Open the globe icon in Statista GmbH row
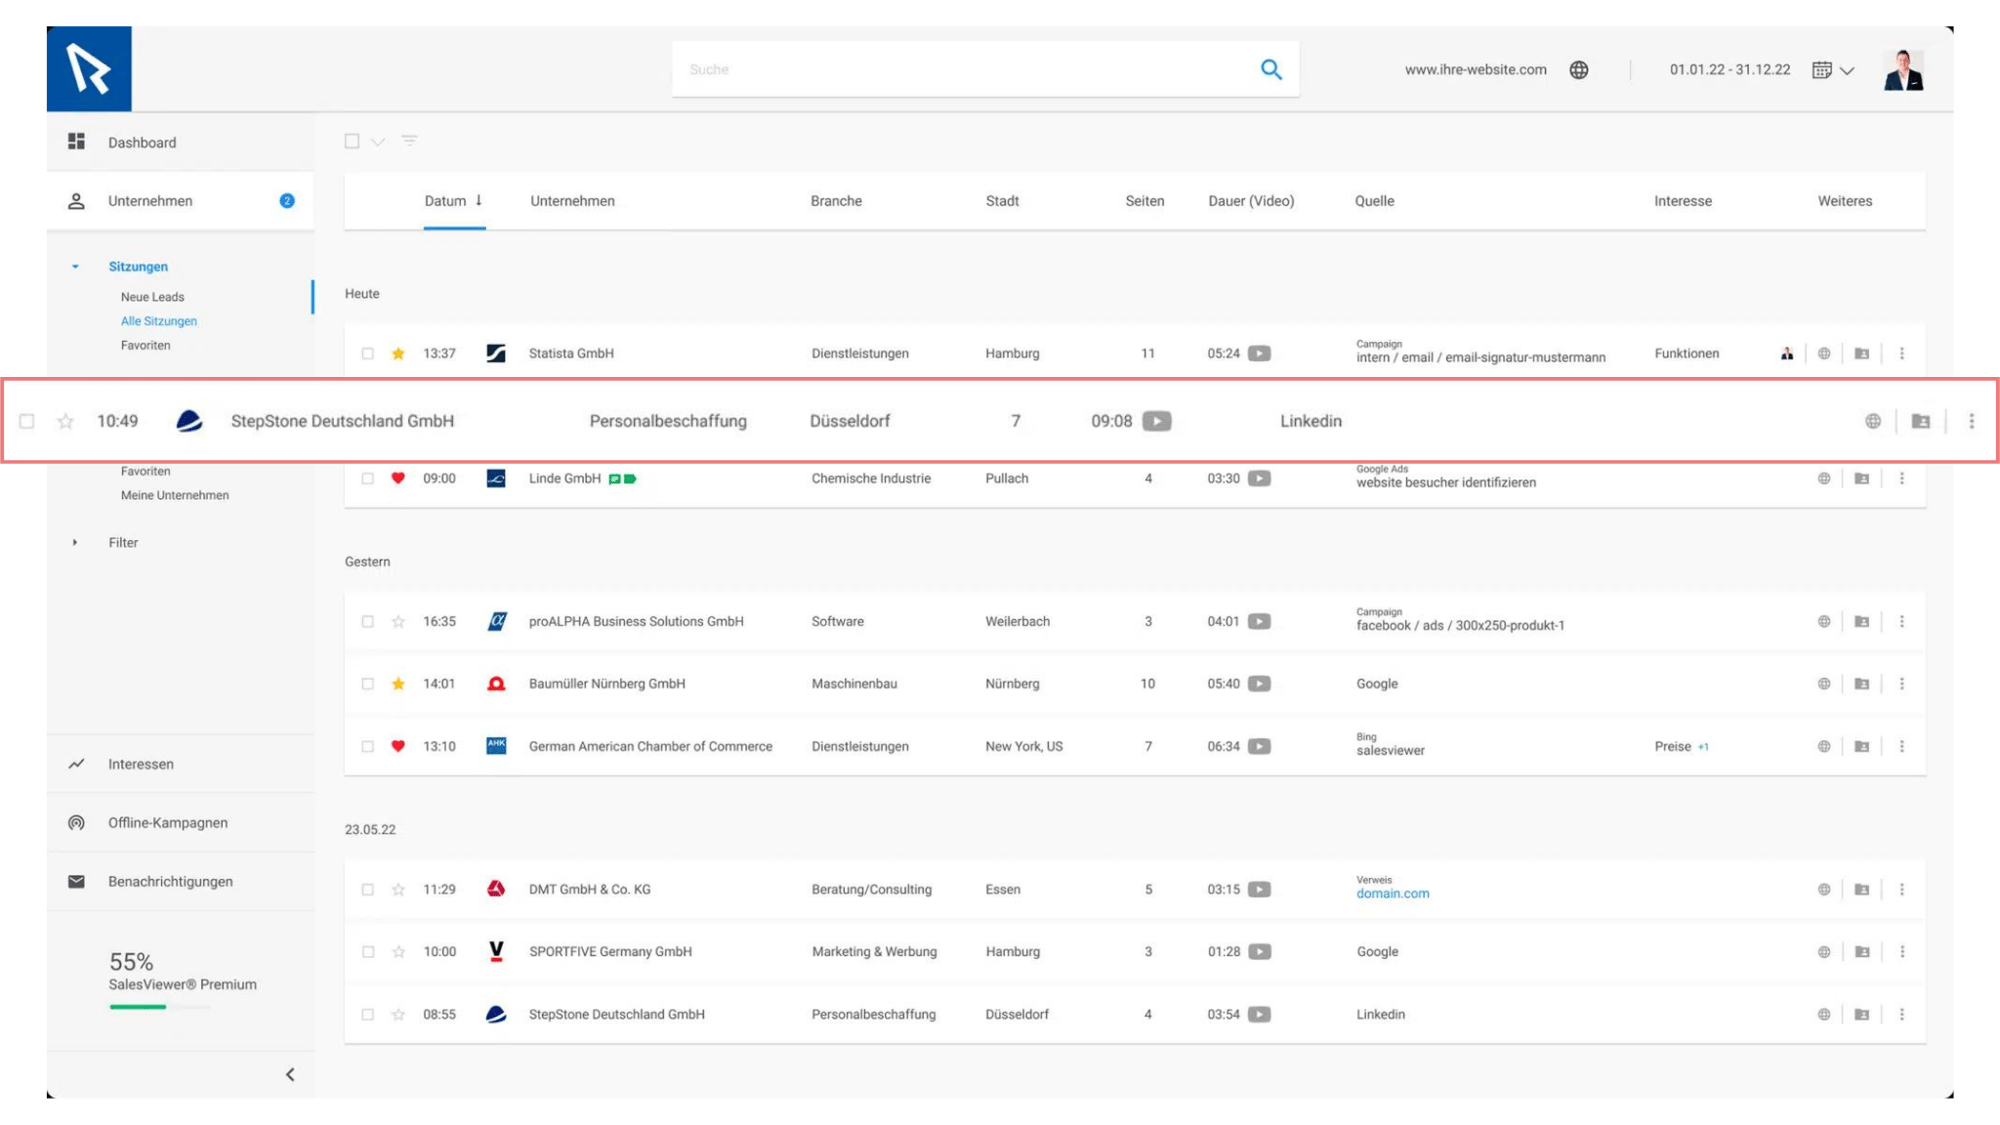The image size is (2000, 1125). pos(1824,353)
